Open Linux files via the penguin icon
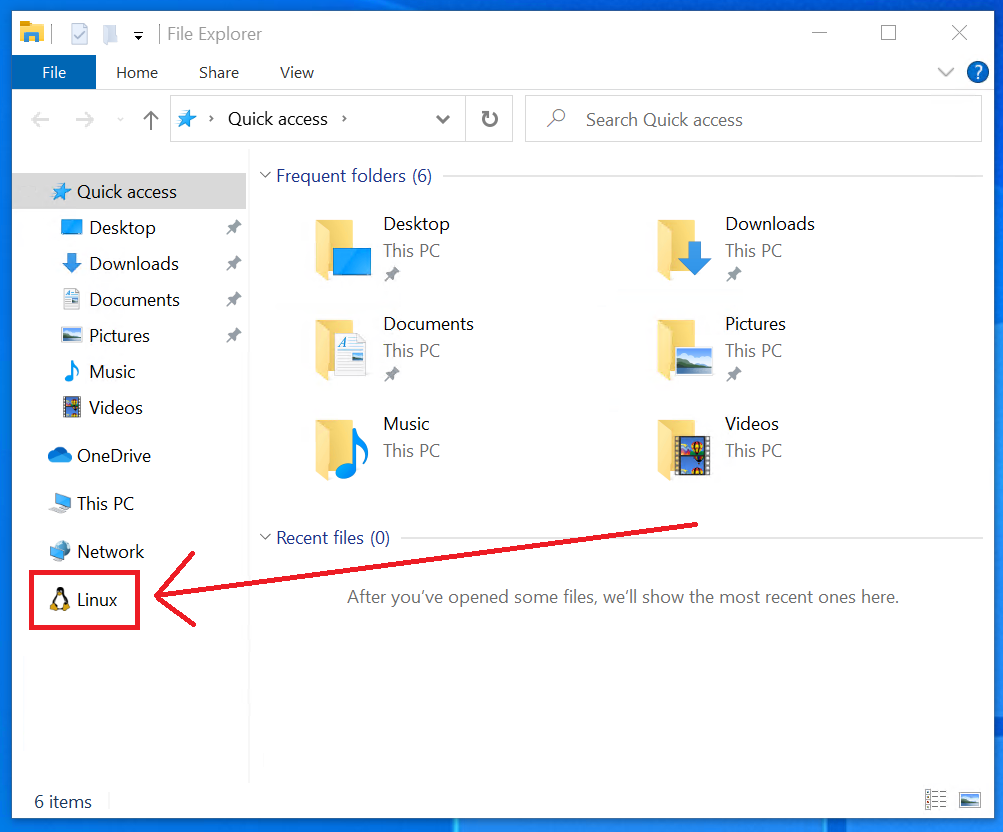The height and width of the screenshot is (832, 1003). 84,600
